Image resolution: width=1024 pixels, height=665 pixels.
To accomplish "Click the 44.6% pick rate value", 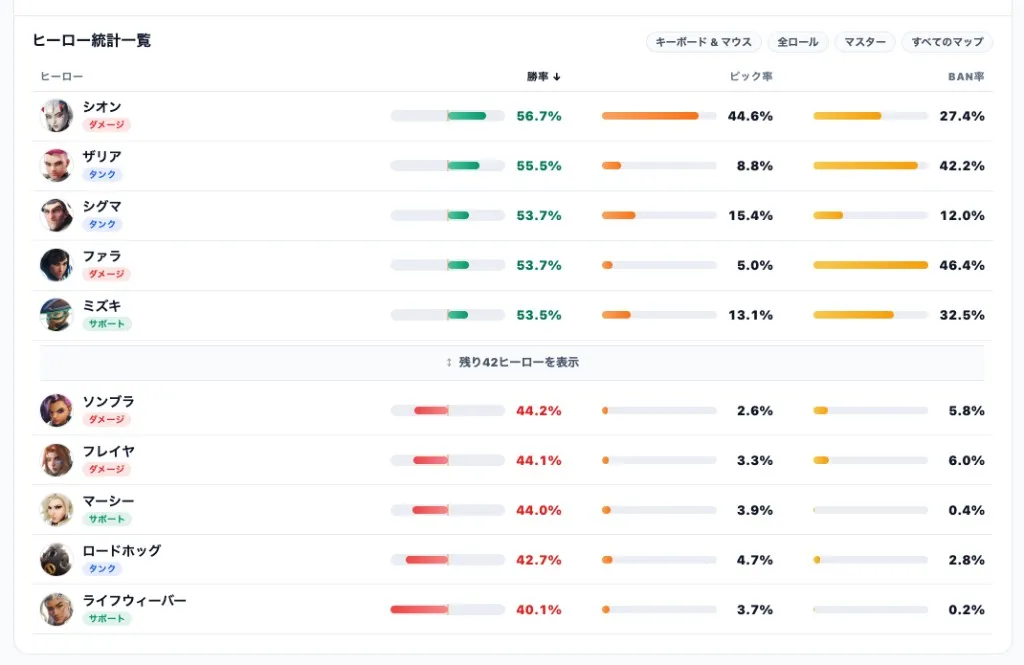I will (750, 116).
